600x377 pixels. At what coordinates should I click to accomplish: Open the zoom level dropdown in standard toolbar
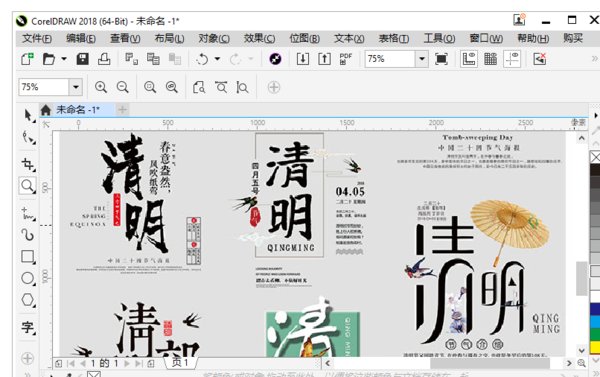[422, 59]
